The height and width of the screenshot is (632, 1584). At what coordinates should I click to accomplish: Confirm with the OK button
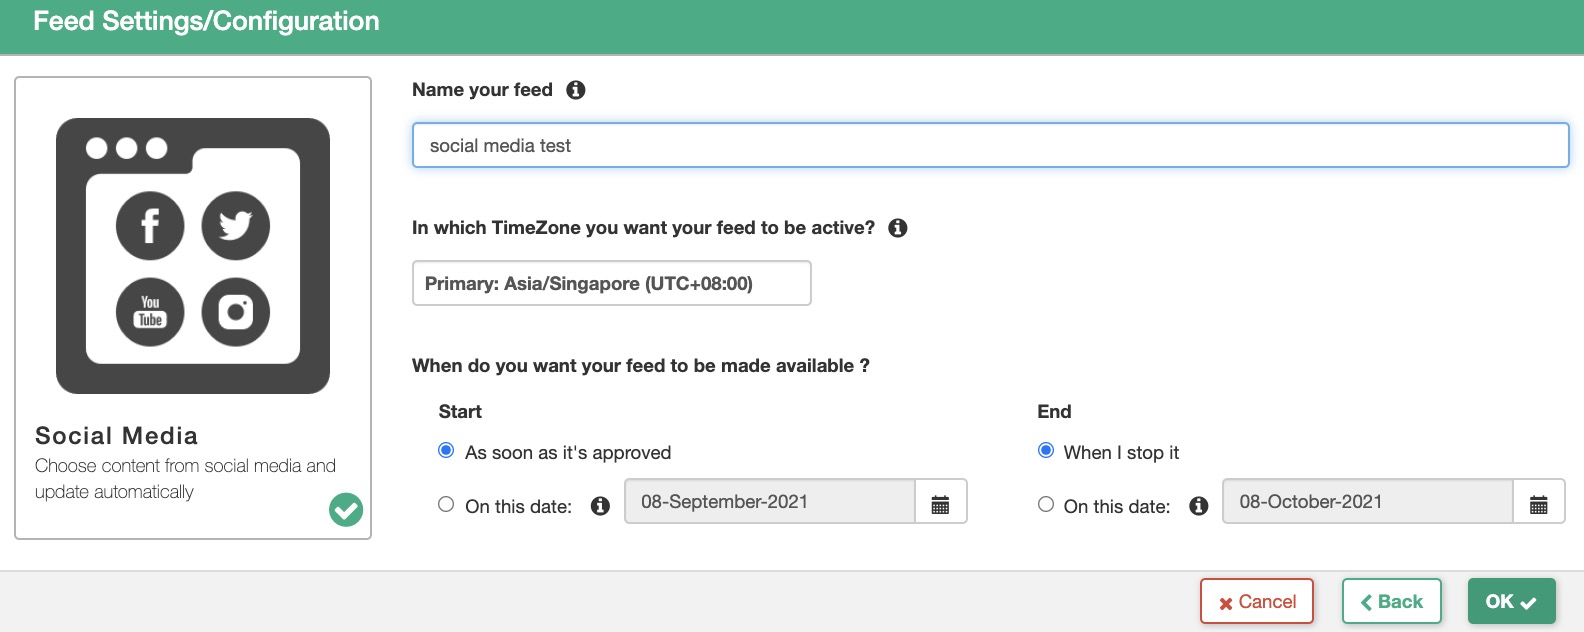[x=1512, y=601]
